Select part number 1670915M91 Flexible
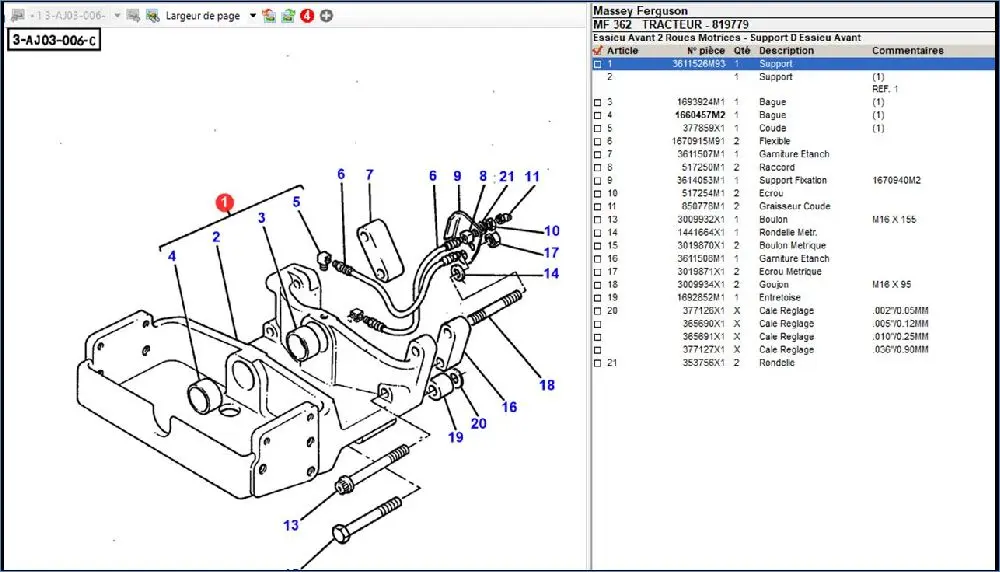 point(698,141)
